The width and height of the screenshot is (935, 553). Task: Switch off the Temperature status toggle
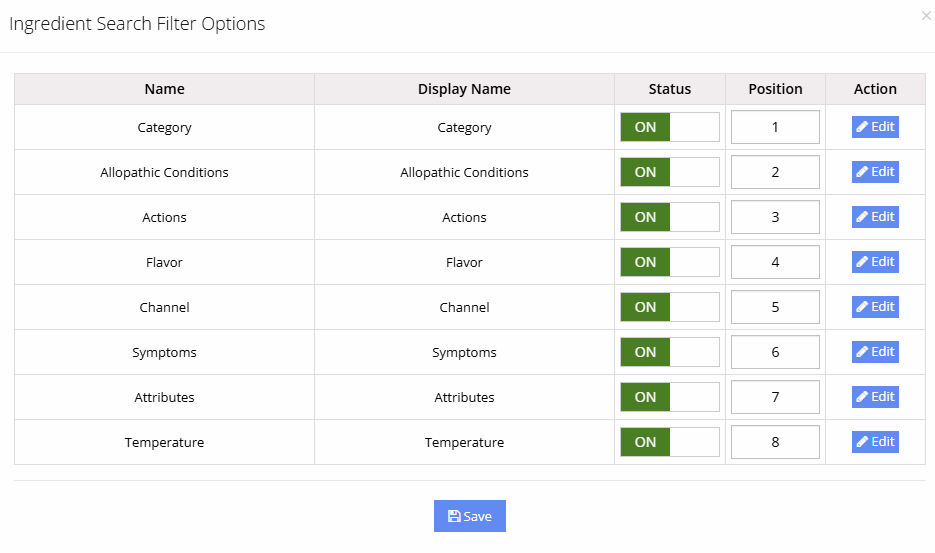(669, 442)
